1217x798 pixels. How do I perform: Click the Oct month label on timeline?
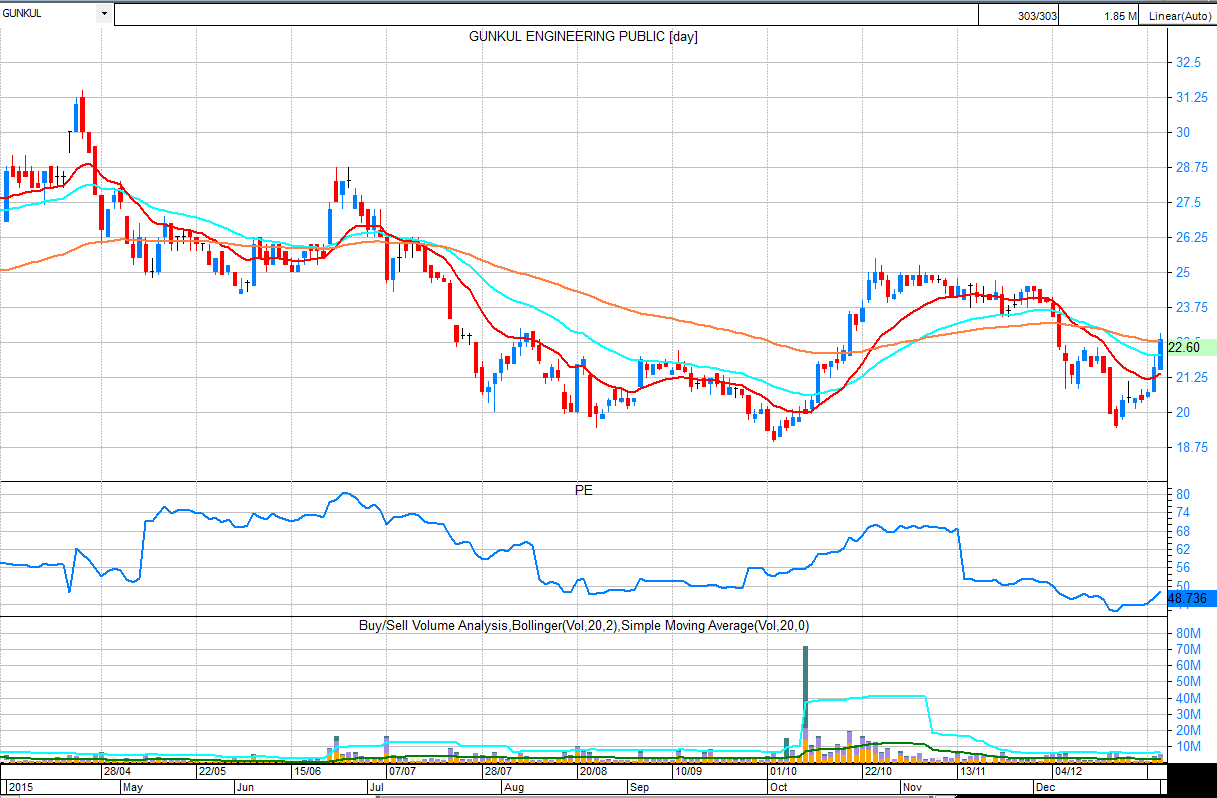click(776, 787)
